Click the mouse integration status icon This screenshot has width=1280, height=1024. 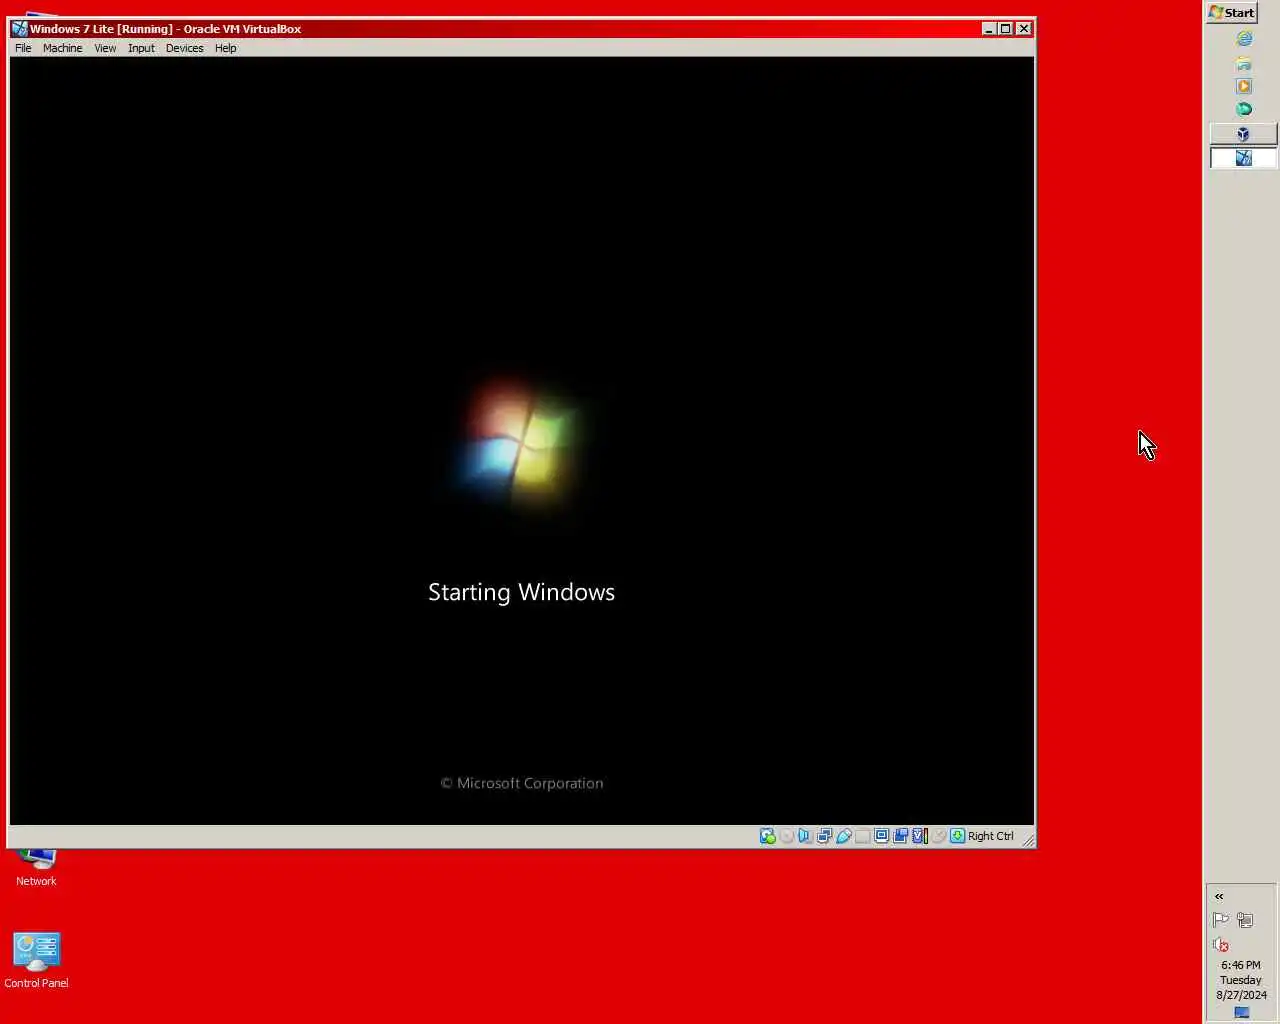(938, 836)
